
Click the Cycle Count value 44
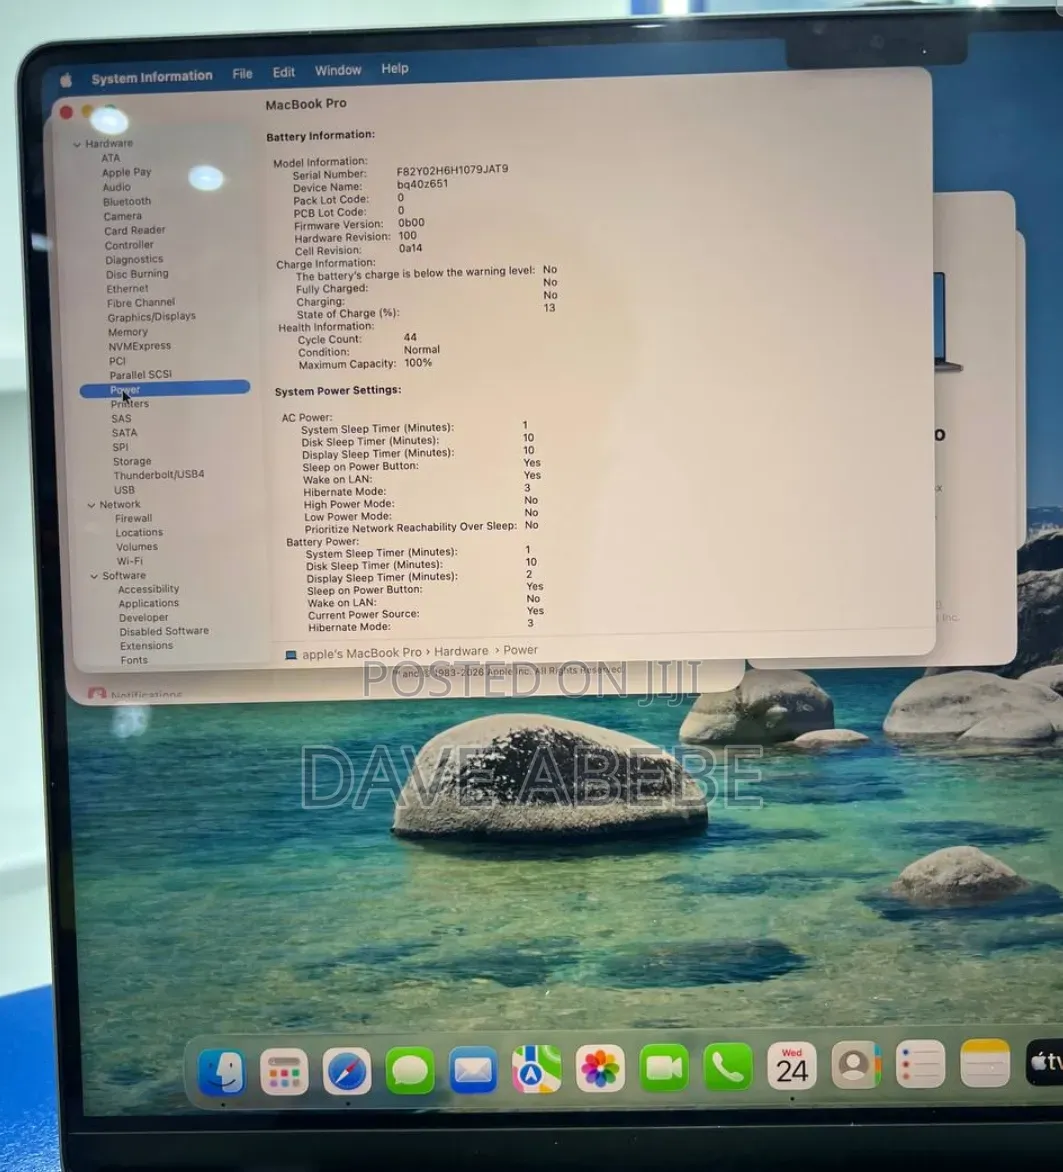coord(410,337)
